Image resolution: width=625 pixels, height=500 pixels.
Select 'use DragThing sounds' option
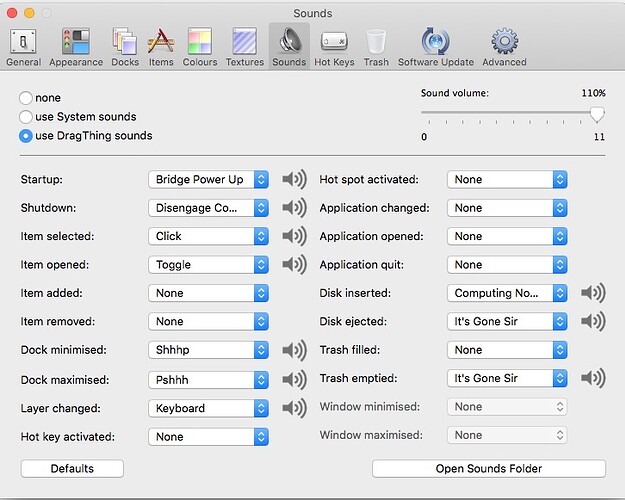26,136
